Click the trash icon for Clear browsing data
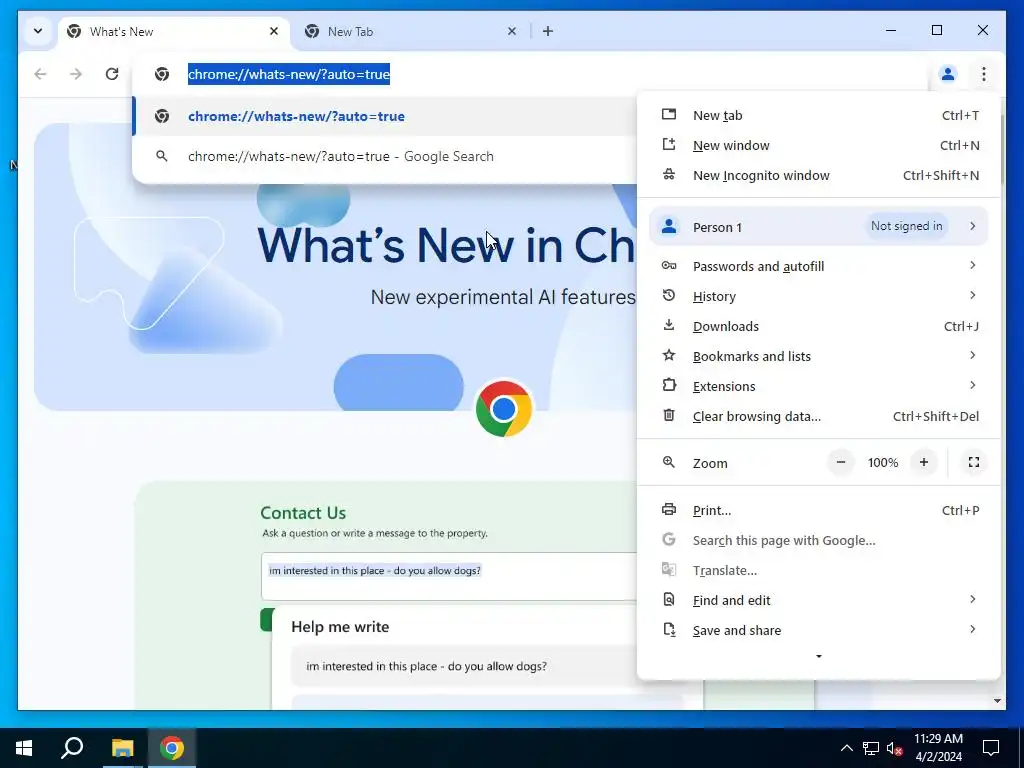The height and width of the screenshot is (768, 1024). (669, 415)
